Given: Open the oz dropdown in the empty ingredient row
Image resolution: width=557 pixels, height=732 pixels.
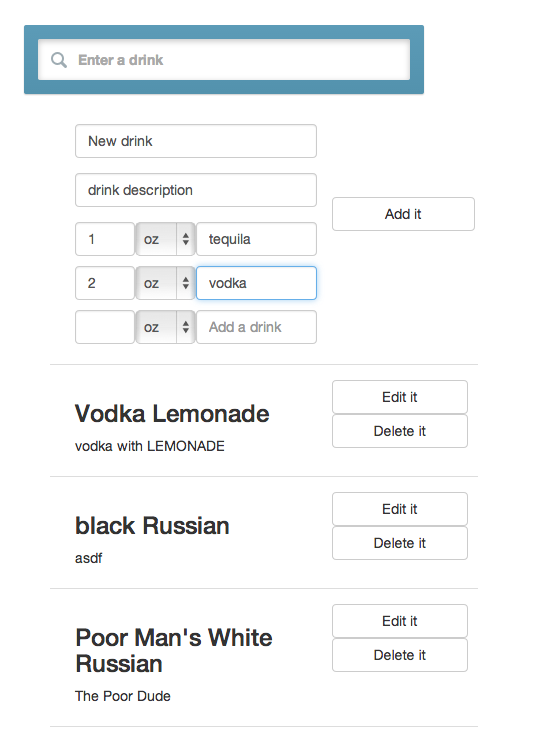Looking at the screenshot, I should (x=165, y=327).
